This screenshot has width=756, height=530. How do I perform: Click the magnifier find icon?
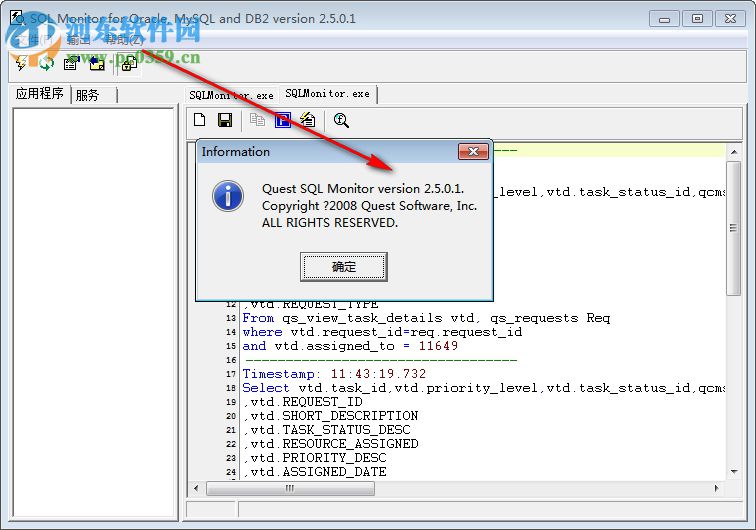(x=341, y=120)
